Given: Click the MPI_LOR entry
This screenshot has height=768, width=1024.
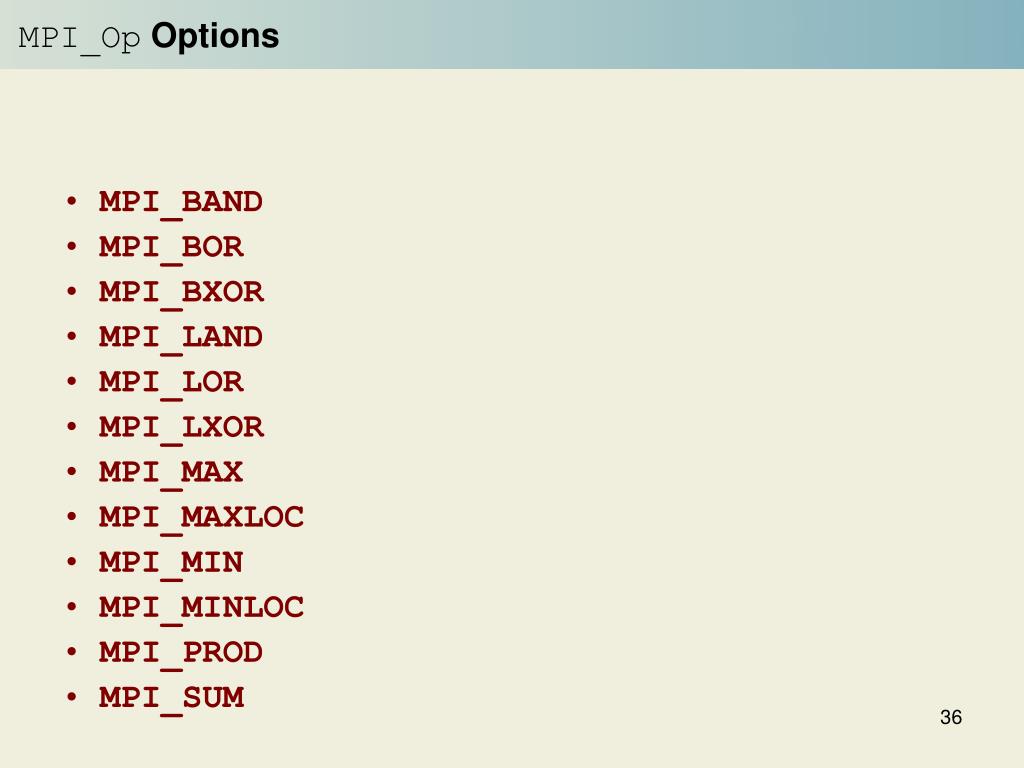Looking at the screenshot, I should point(171,383).
